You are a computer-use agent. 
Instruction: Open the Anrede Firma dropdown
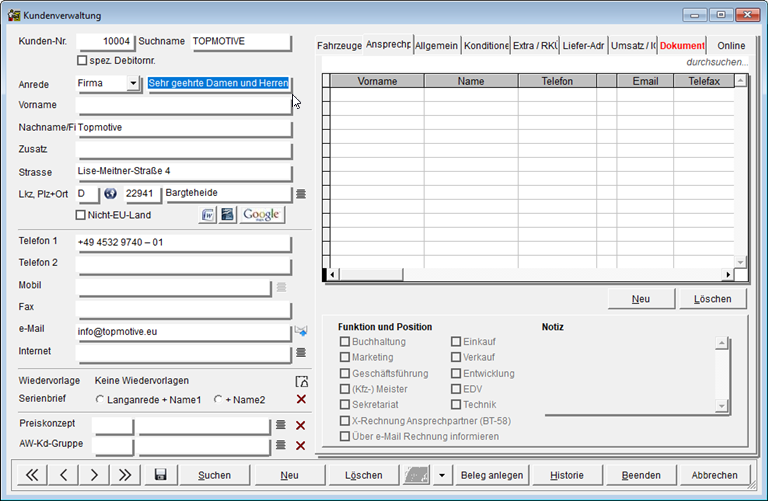pos(133,83)
